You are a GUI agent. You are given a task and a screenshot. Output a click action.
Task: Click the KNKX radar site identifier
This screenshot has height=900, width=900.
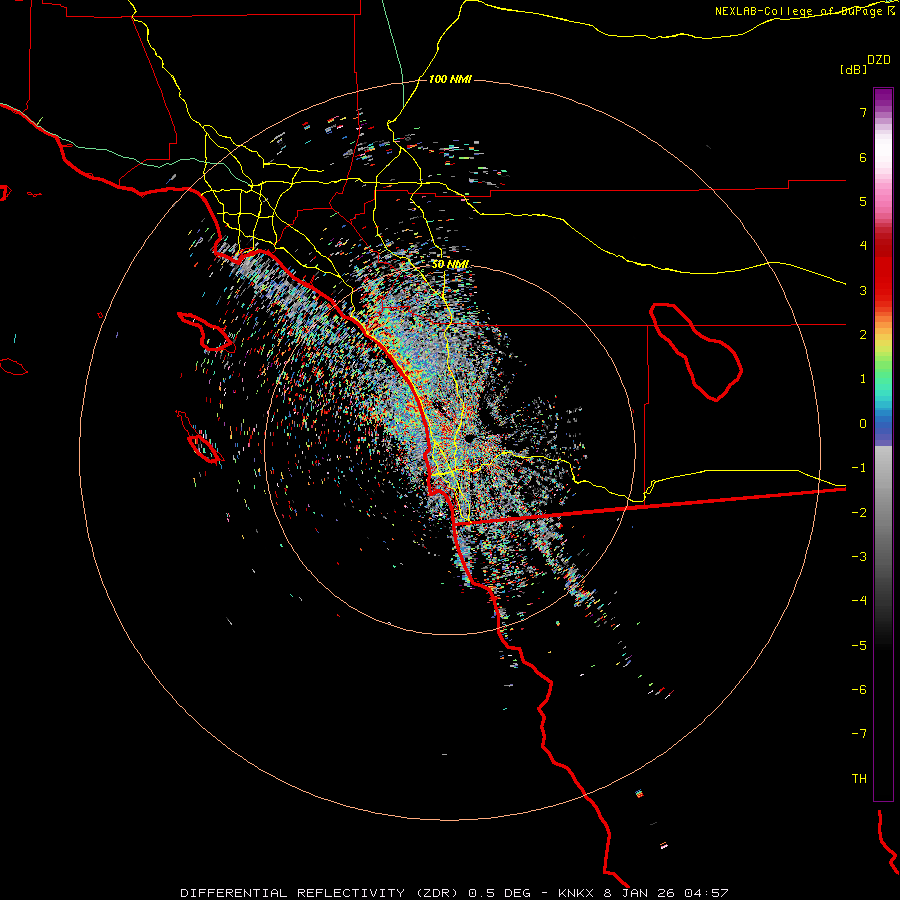click(576, 893)
